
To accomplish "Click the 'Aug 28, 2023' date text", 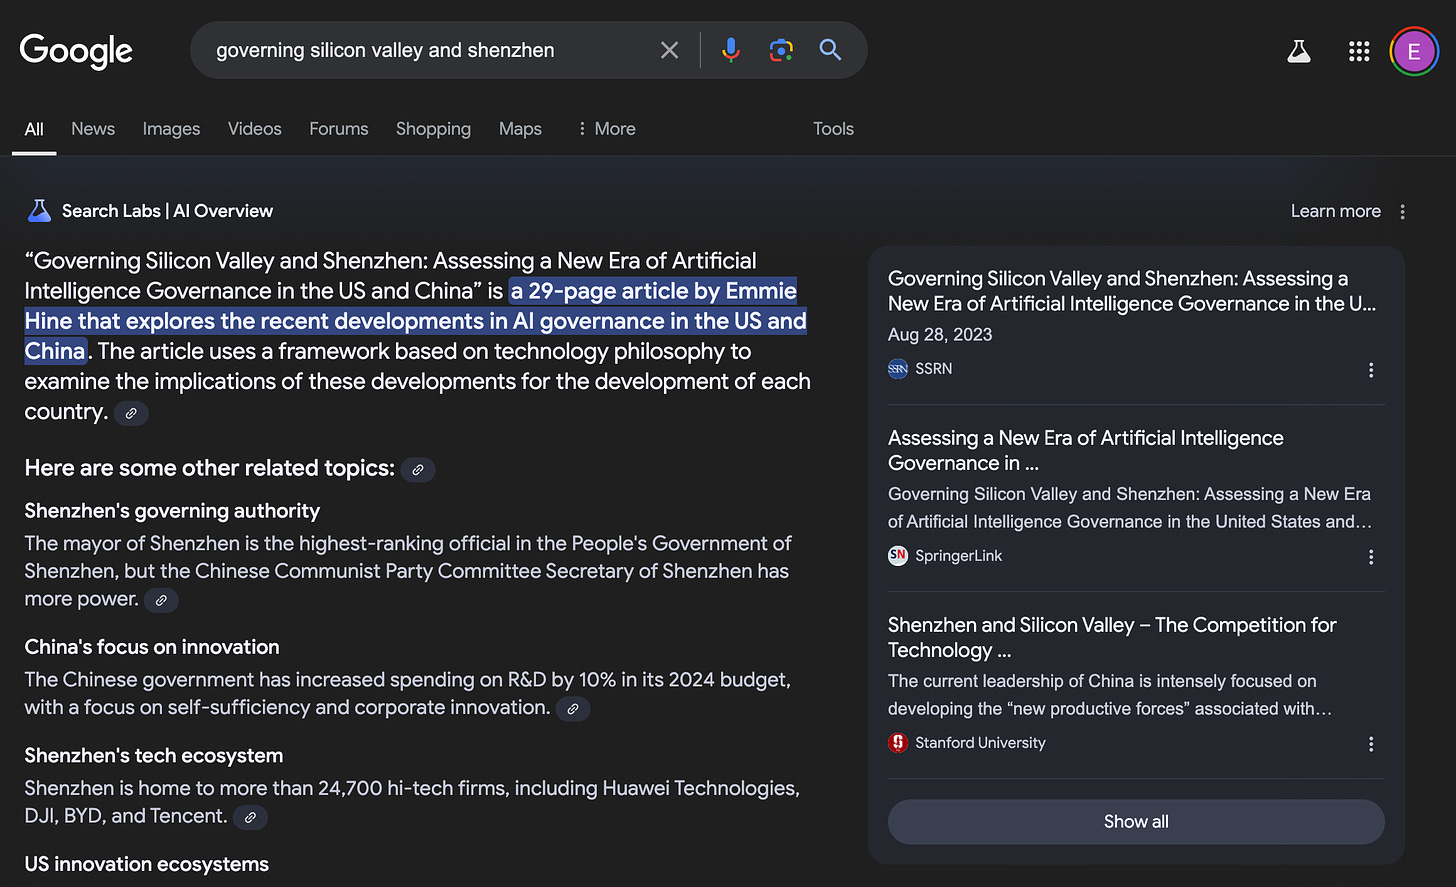I will click(940, 335).
